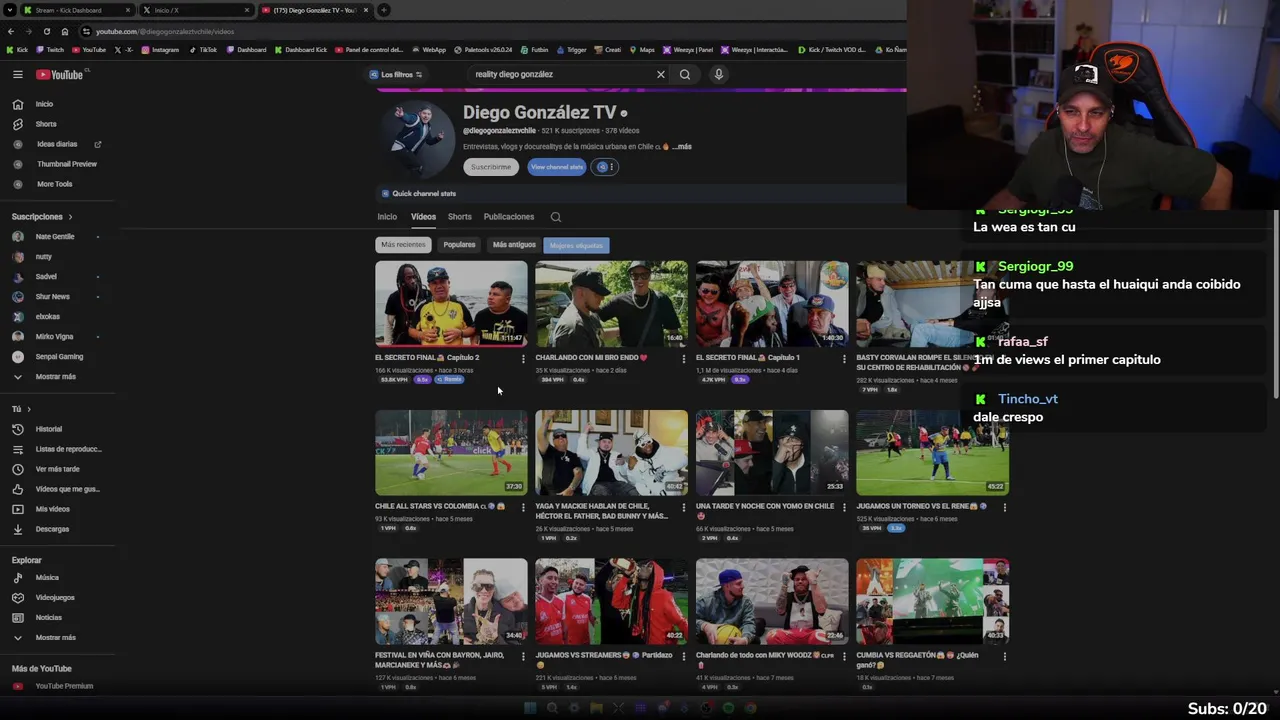Image resolution: width=1280 pixels, height=720 pixels.
Task: Reload the page in the browser
Action: 46,31
